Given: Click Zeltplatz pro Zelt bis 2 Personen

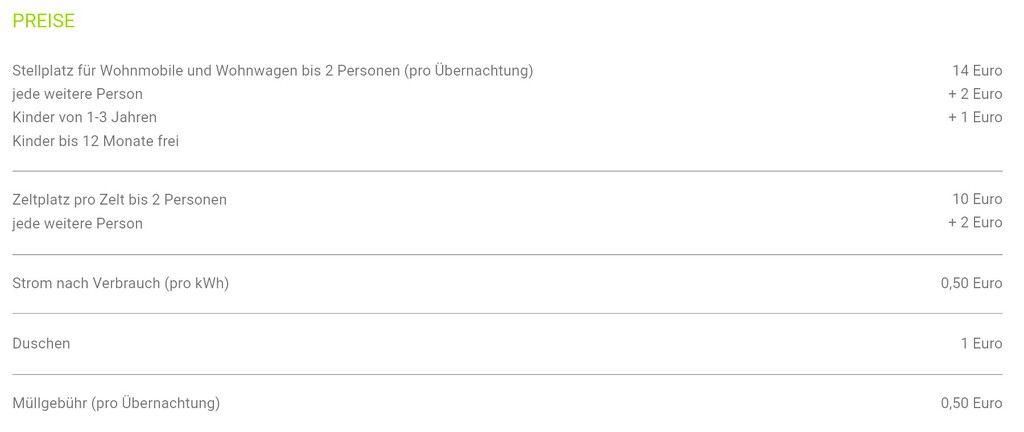Looking at the screenshot, I should (120, 200).
